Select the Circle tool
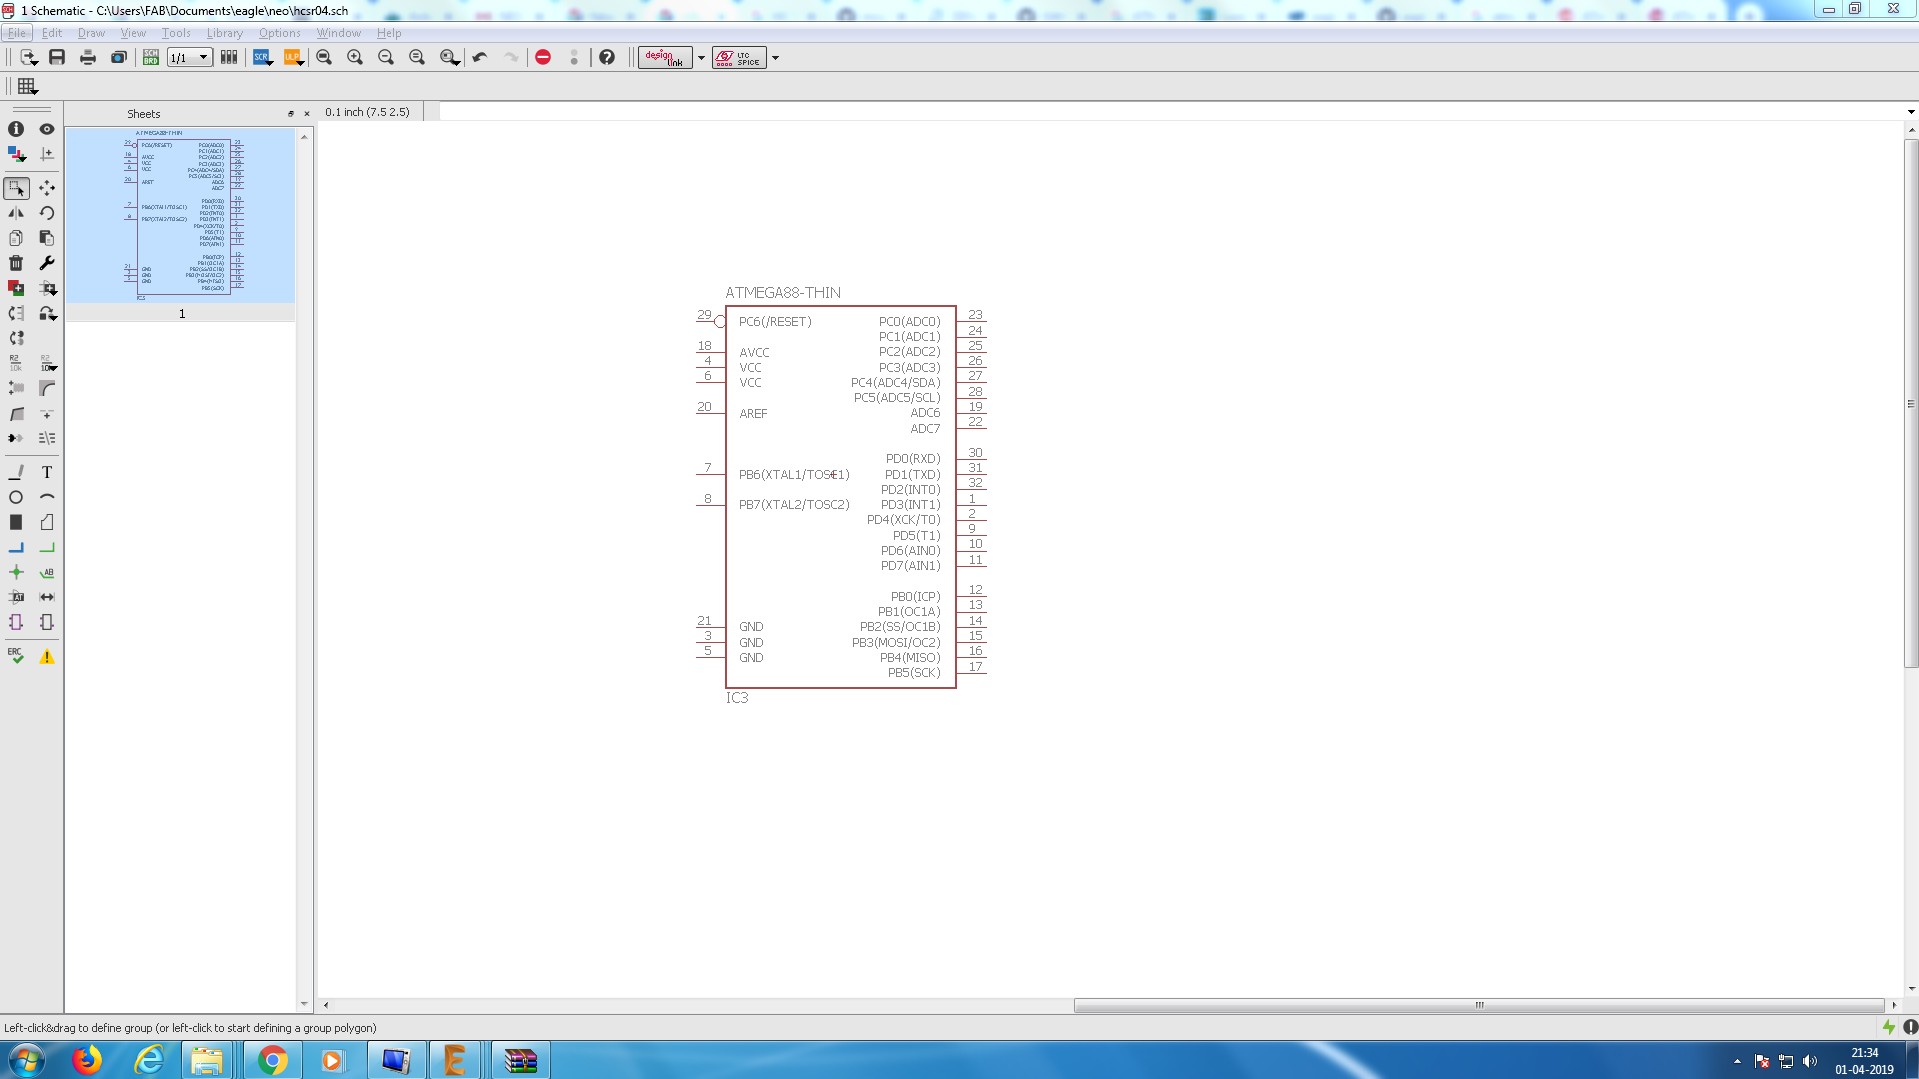 16,497
